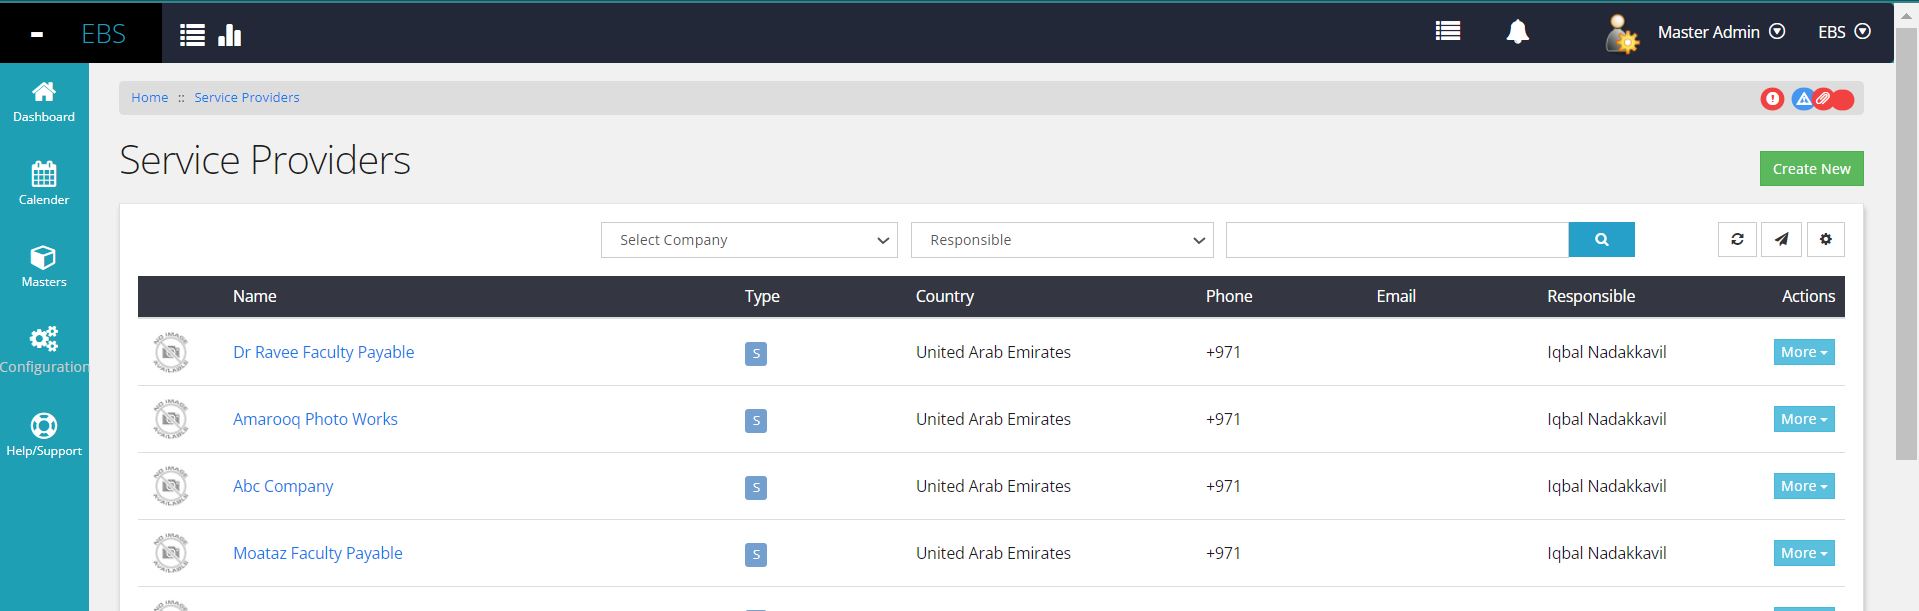Click the Home breadcrumb link
Image resolution: width=1919 pixels, height=611 pixels.
[150, 97]
